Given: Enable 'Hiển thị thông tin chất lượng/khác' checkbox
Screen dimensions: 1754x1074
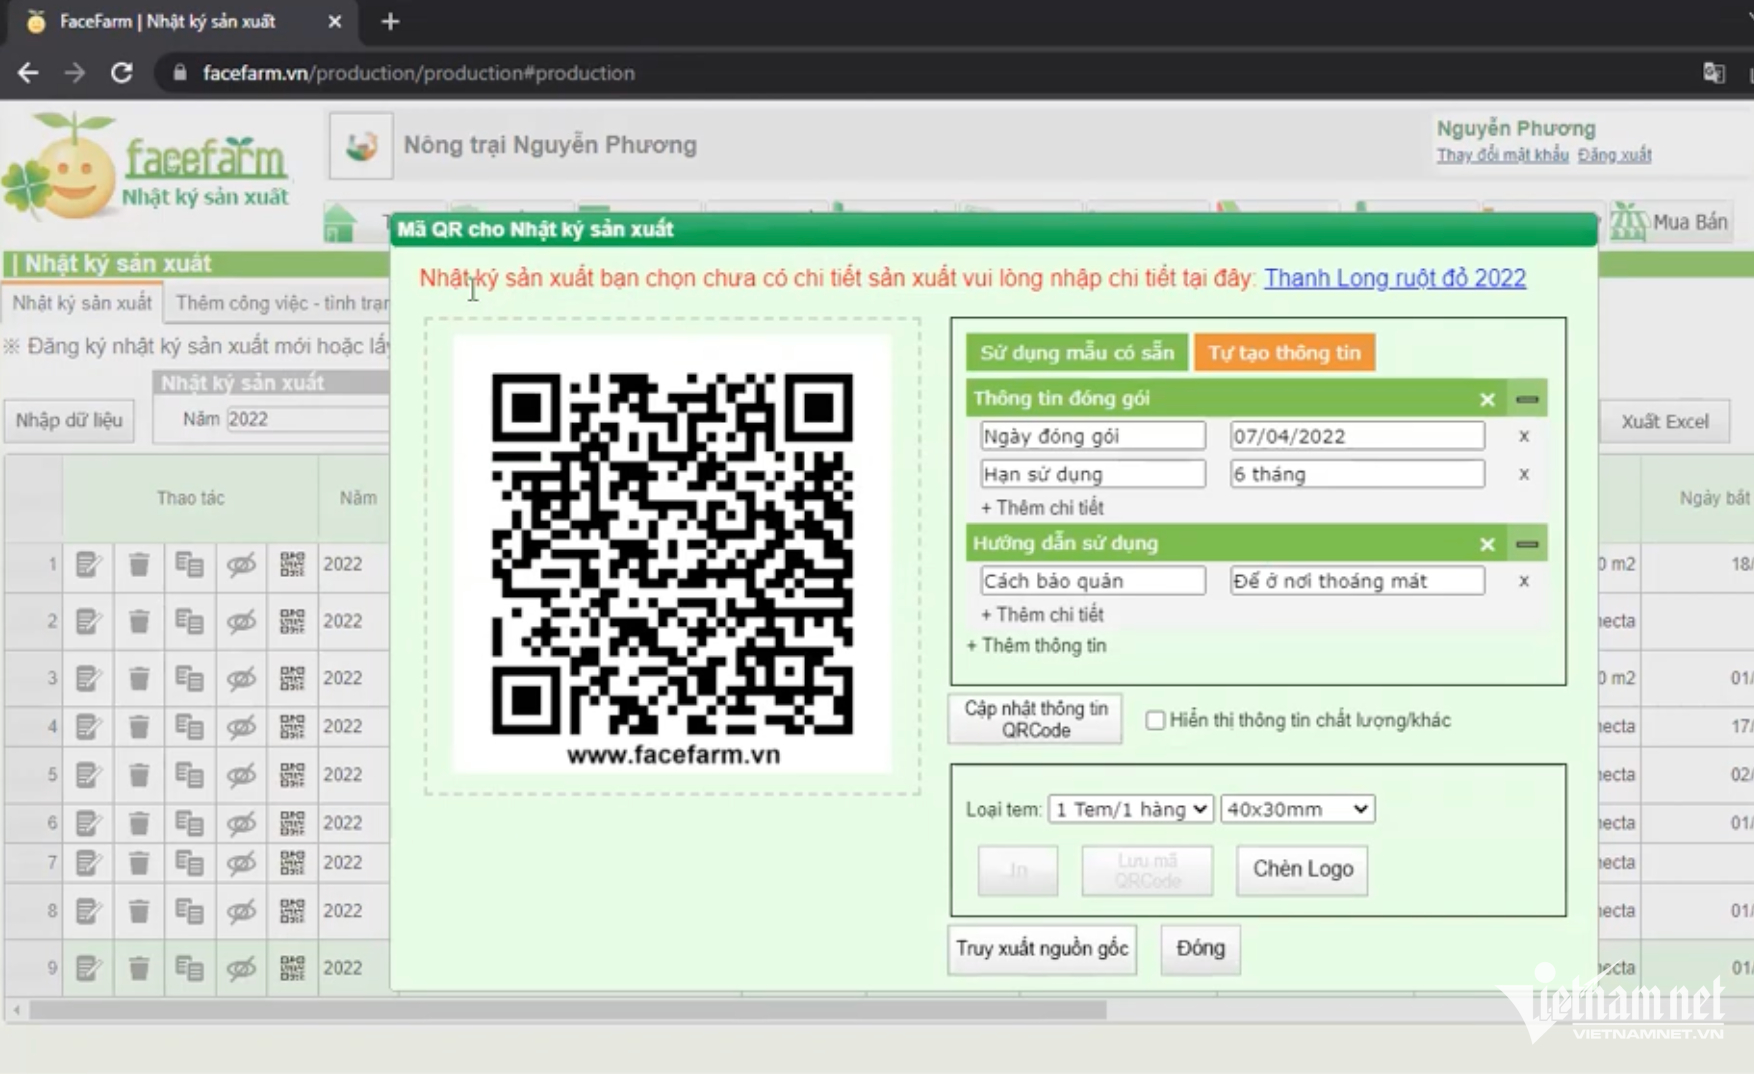Looking at the screenshot, I should pyautogui.click(x=1155, y=720).
